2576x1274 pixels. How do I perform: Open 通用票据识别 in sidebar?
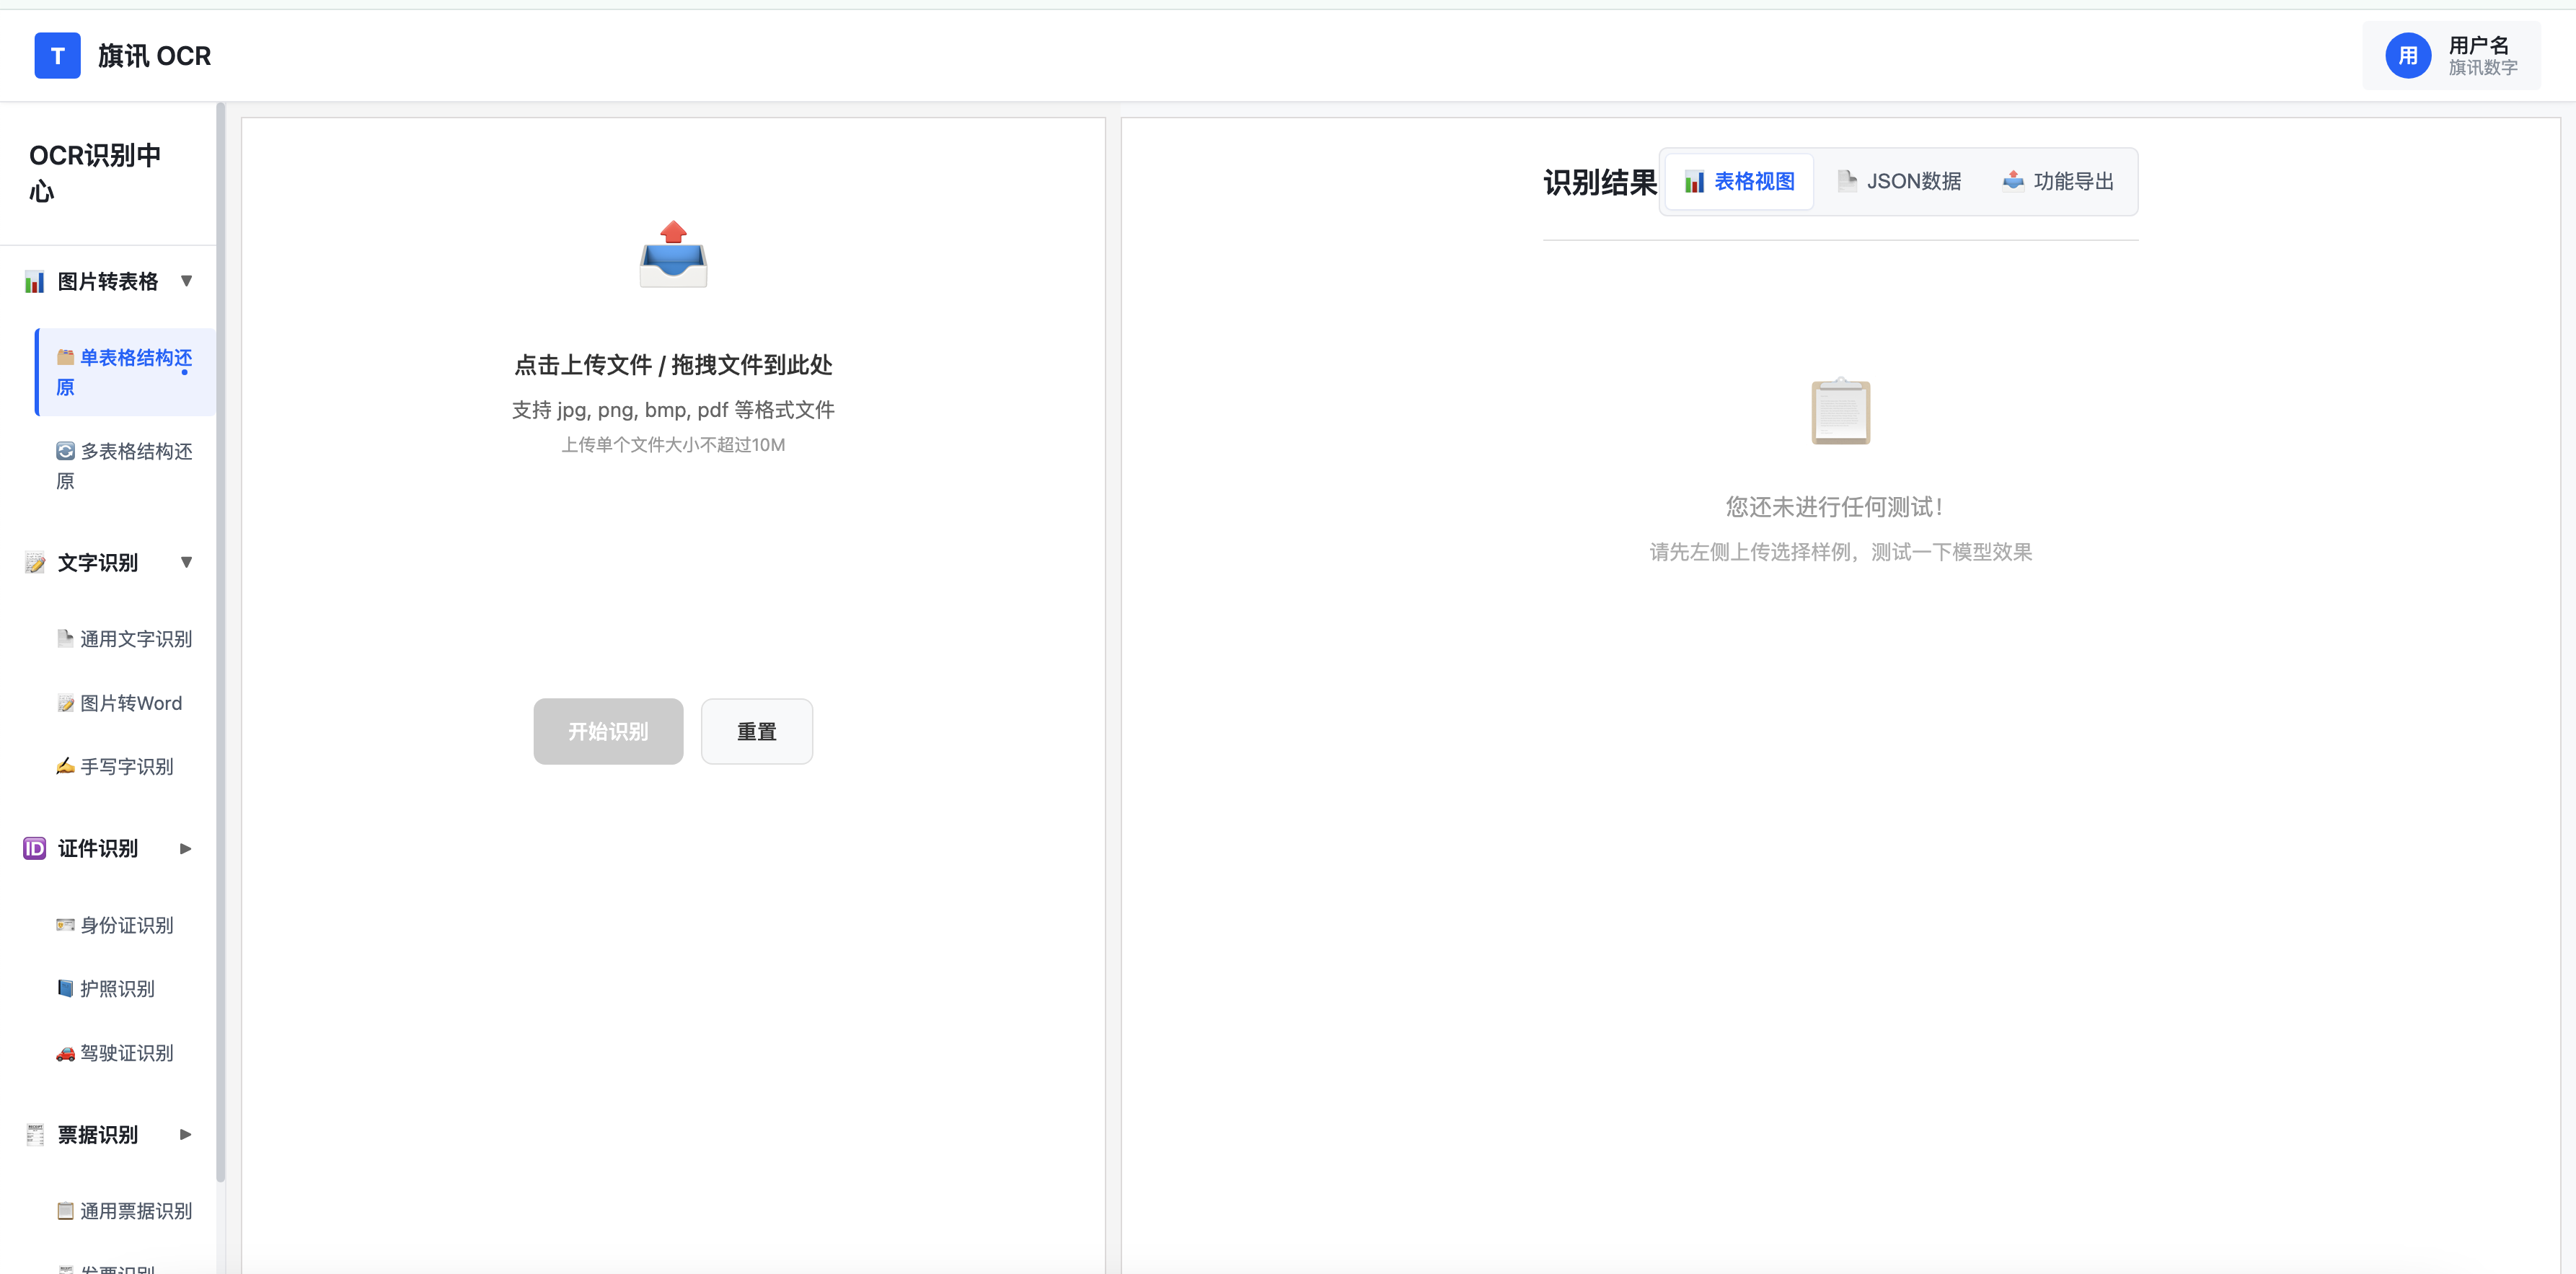point(126,1211)
